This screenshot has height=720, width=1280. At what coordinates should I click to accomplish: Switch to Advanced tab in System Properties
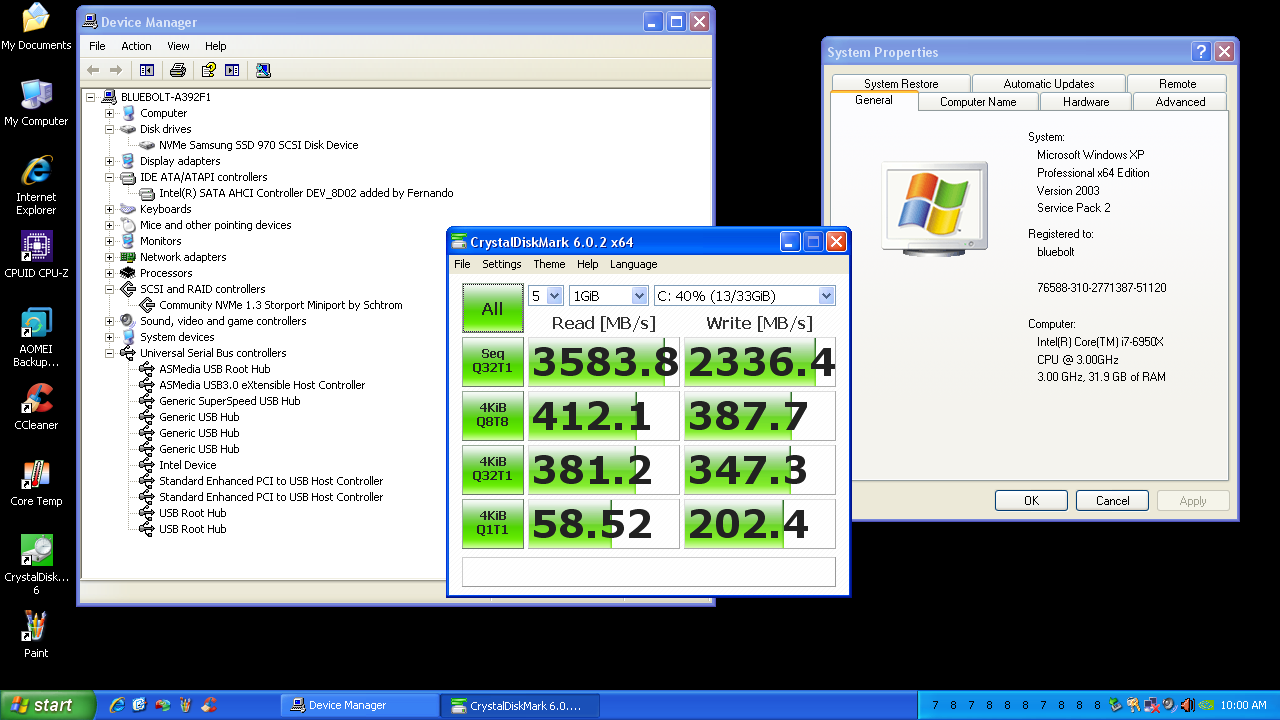tap(1180, 102)
